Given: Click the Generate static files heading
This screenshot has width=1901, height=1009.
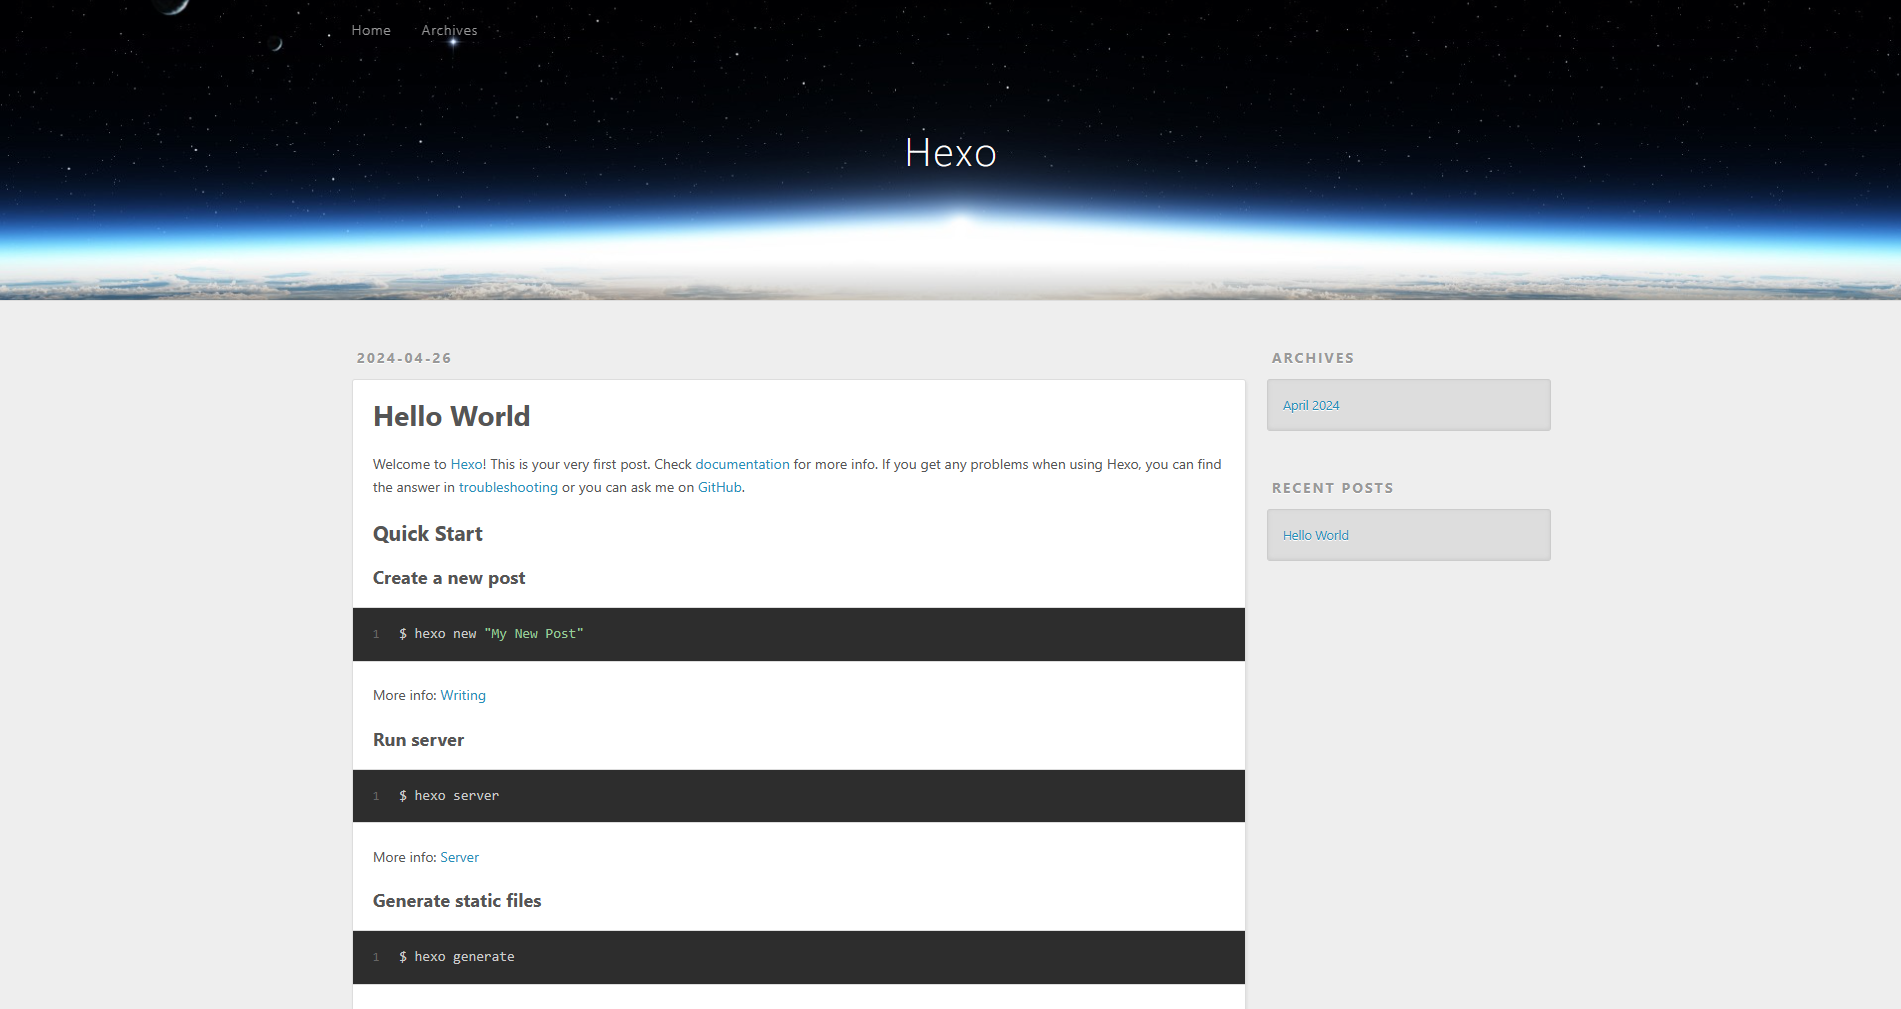Looking at the screenshot, I should (x=457, y=901).
